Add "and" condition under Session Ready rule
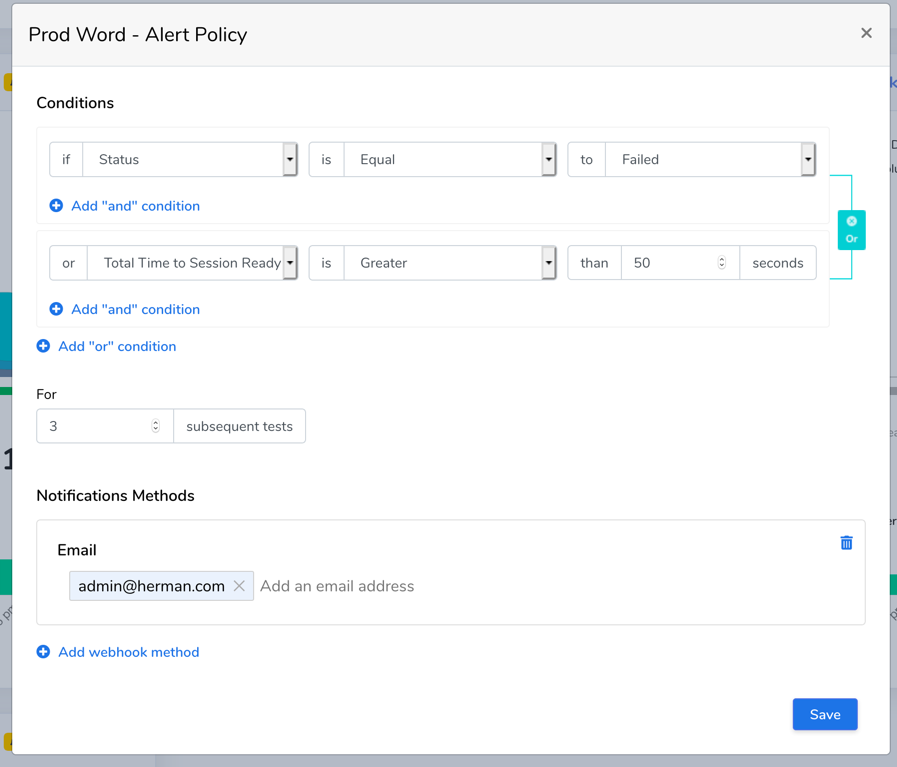This screenshot has height=767, width=897. click(x=125, y=309)
